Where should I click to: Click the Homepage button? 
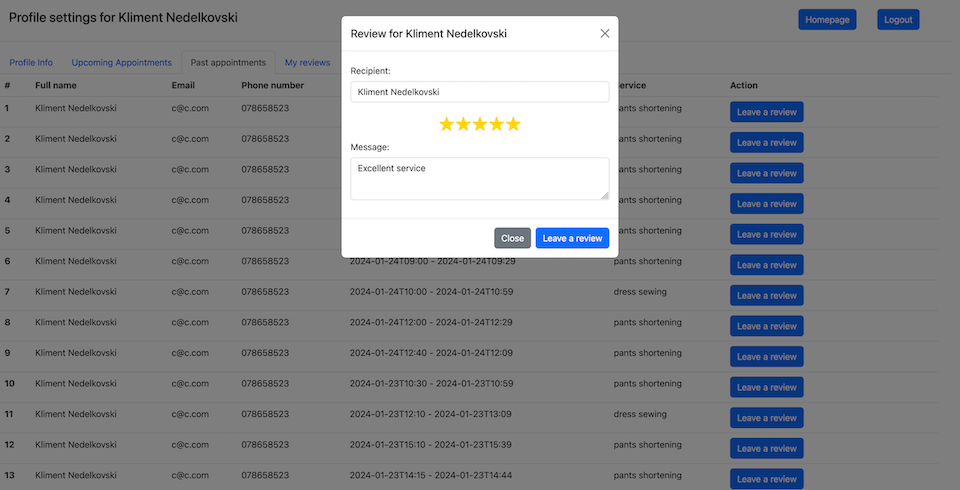point(827,20)
